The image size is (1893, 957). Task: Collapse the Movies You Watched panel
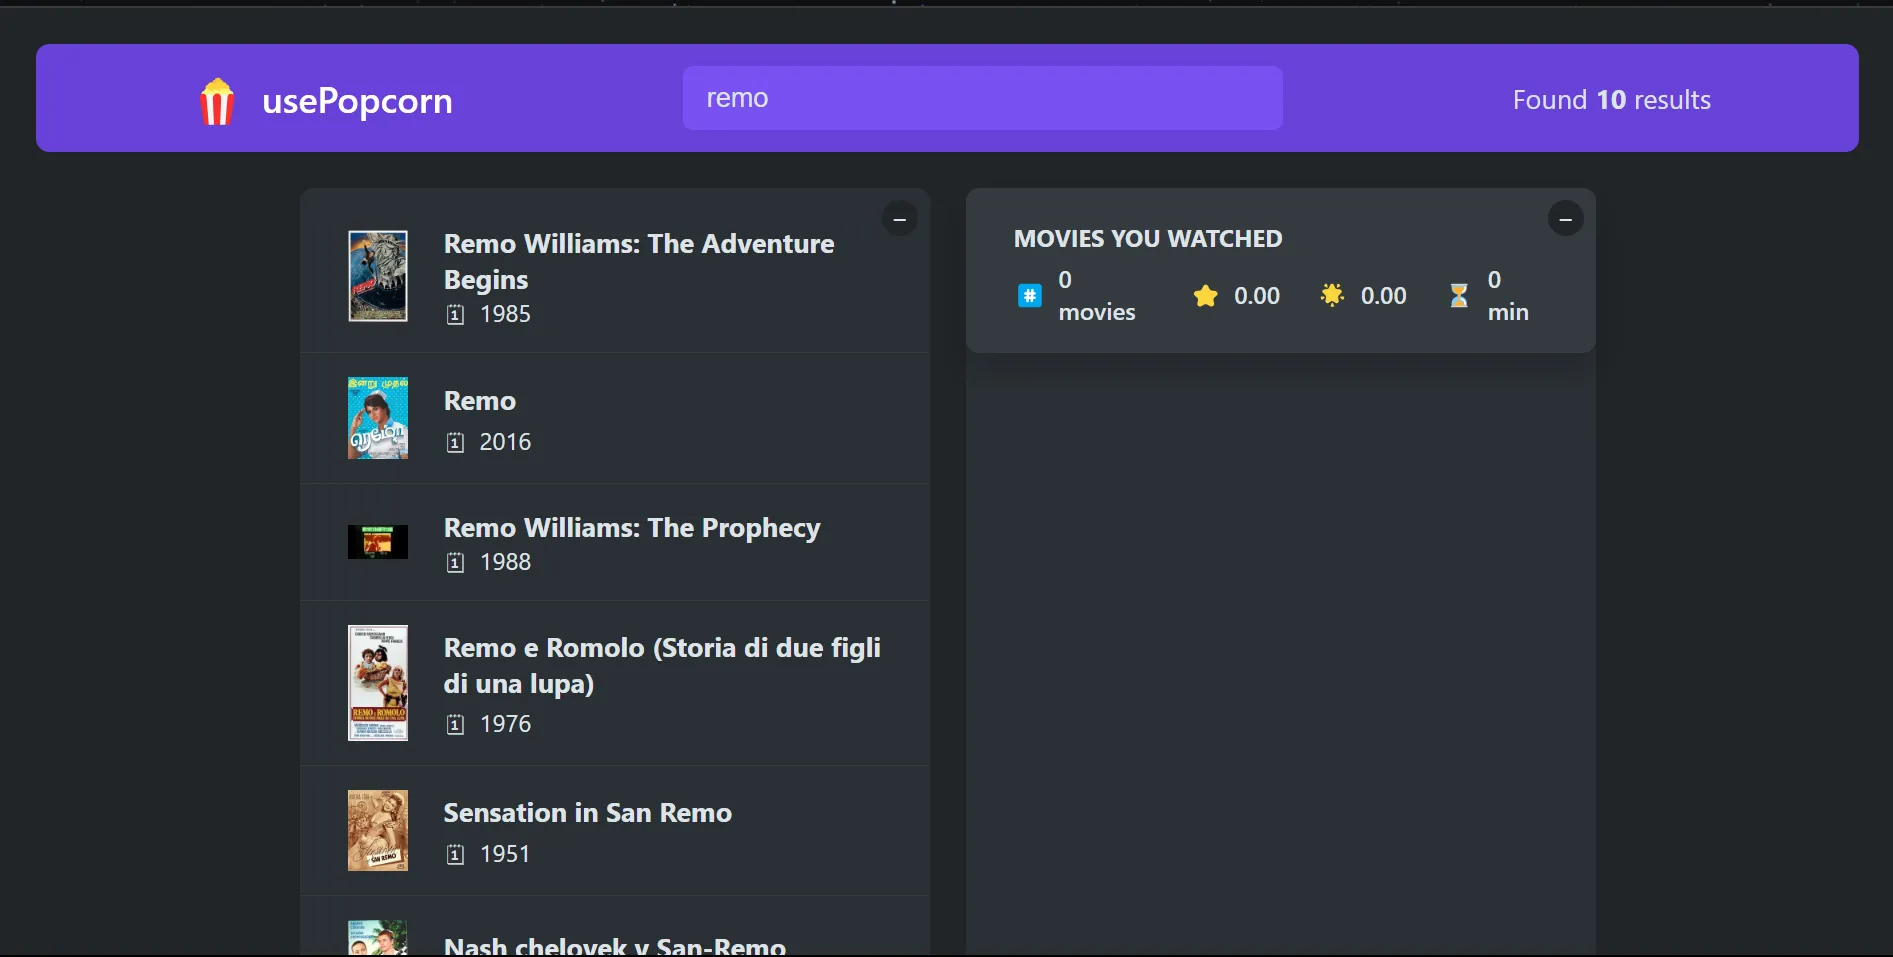(1565, 219)
